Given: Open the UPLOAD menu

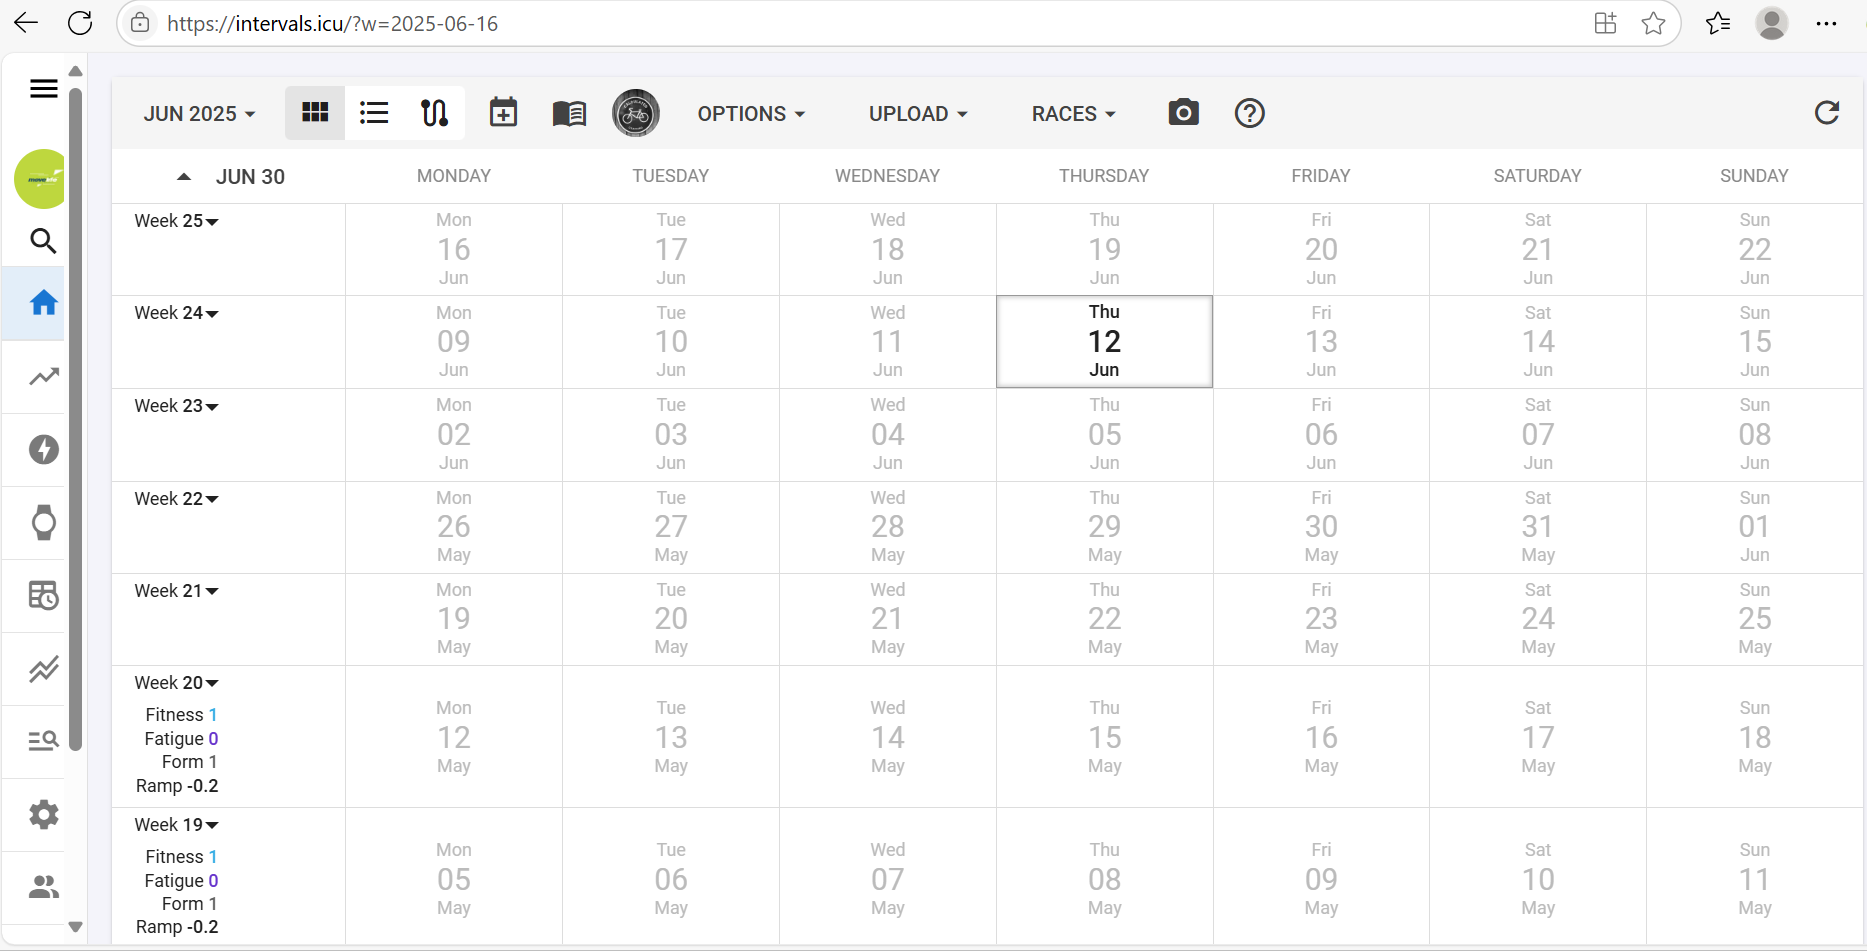Looking at the screenshot, I should pos(917,114).
